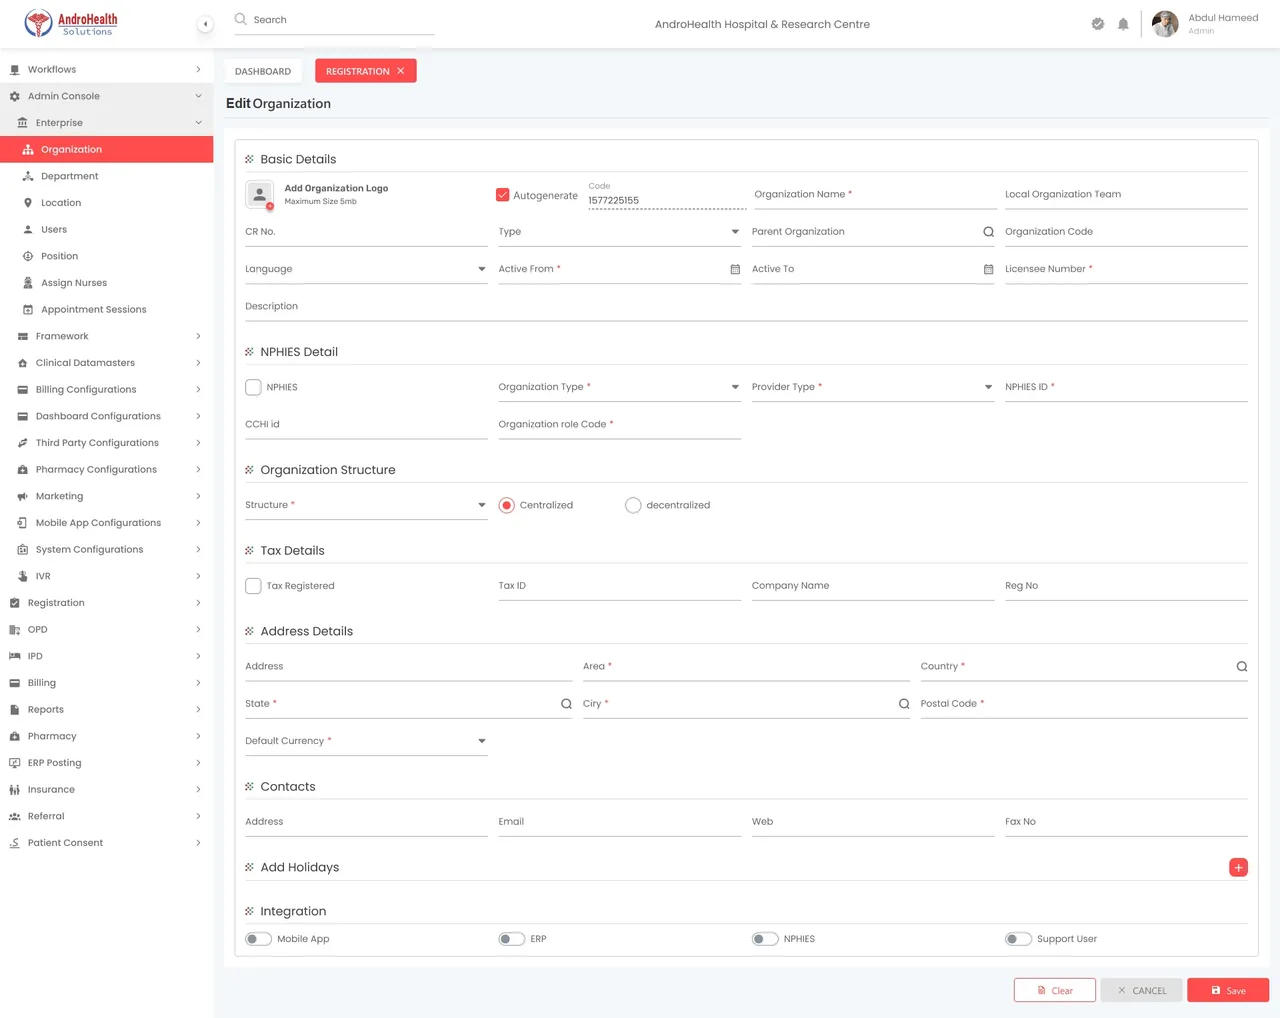Open the Active From calendar icon
This screenshot has width=1280, height=1018.
click(735, 269)
